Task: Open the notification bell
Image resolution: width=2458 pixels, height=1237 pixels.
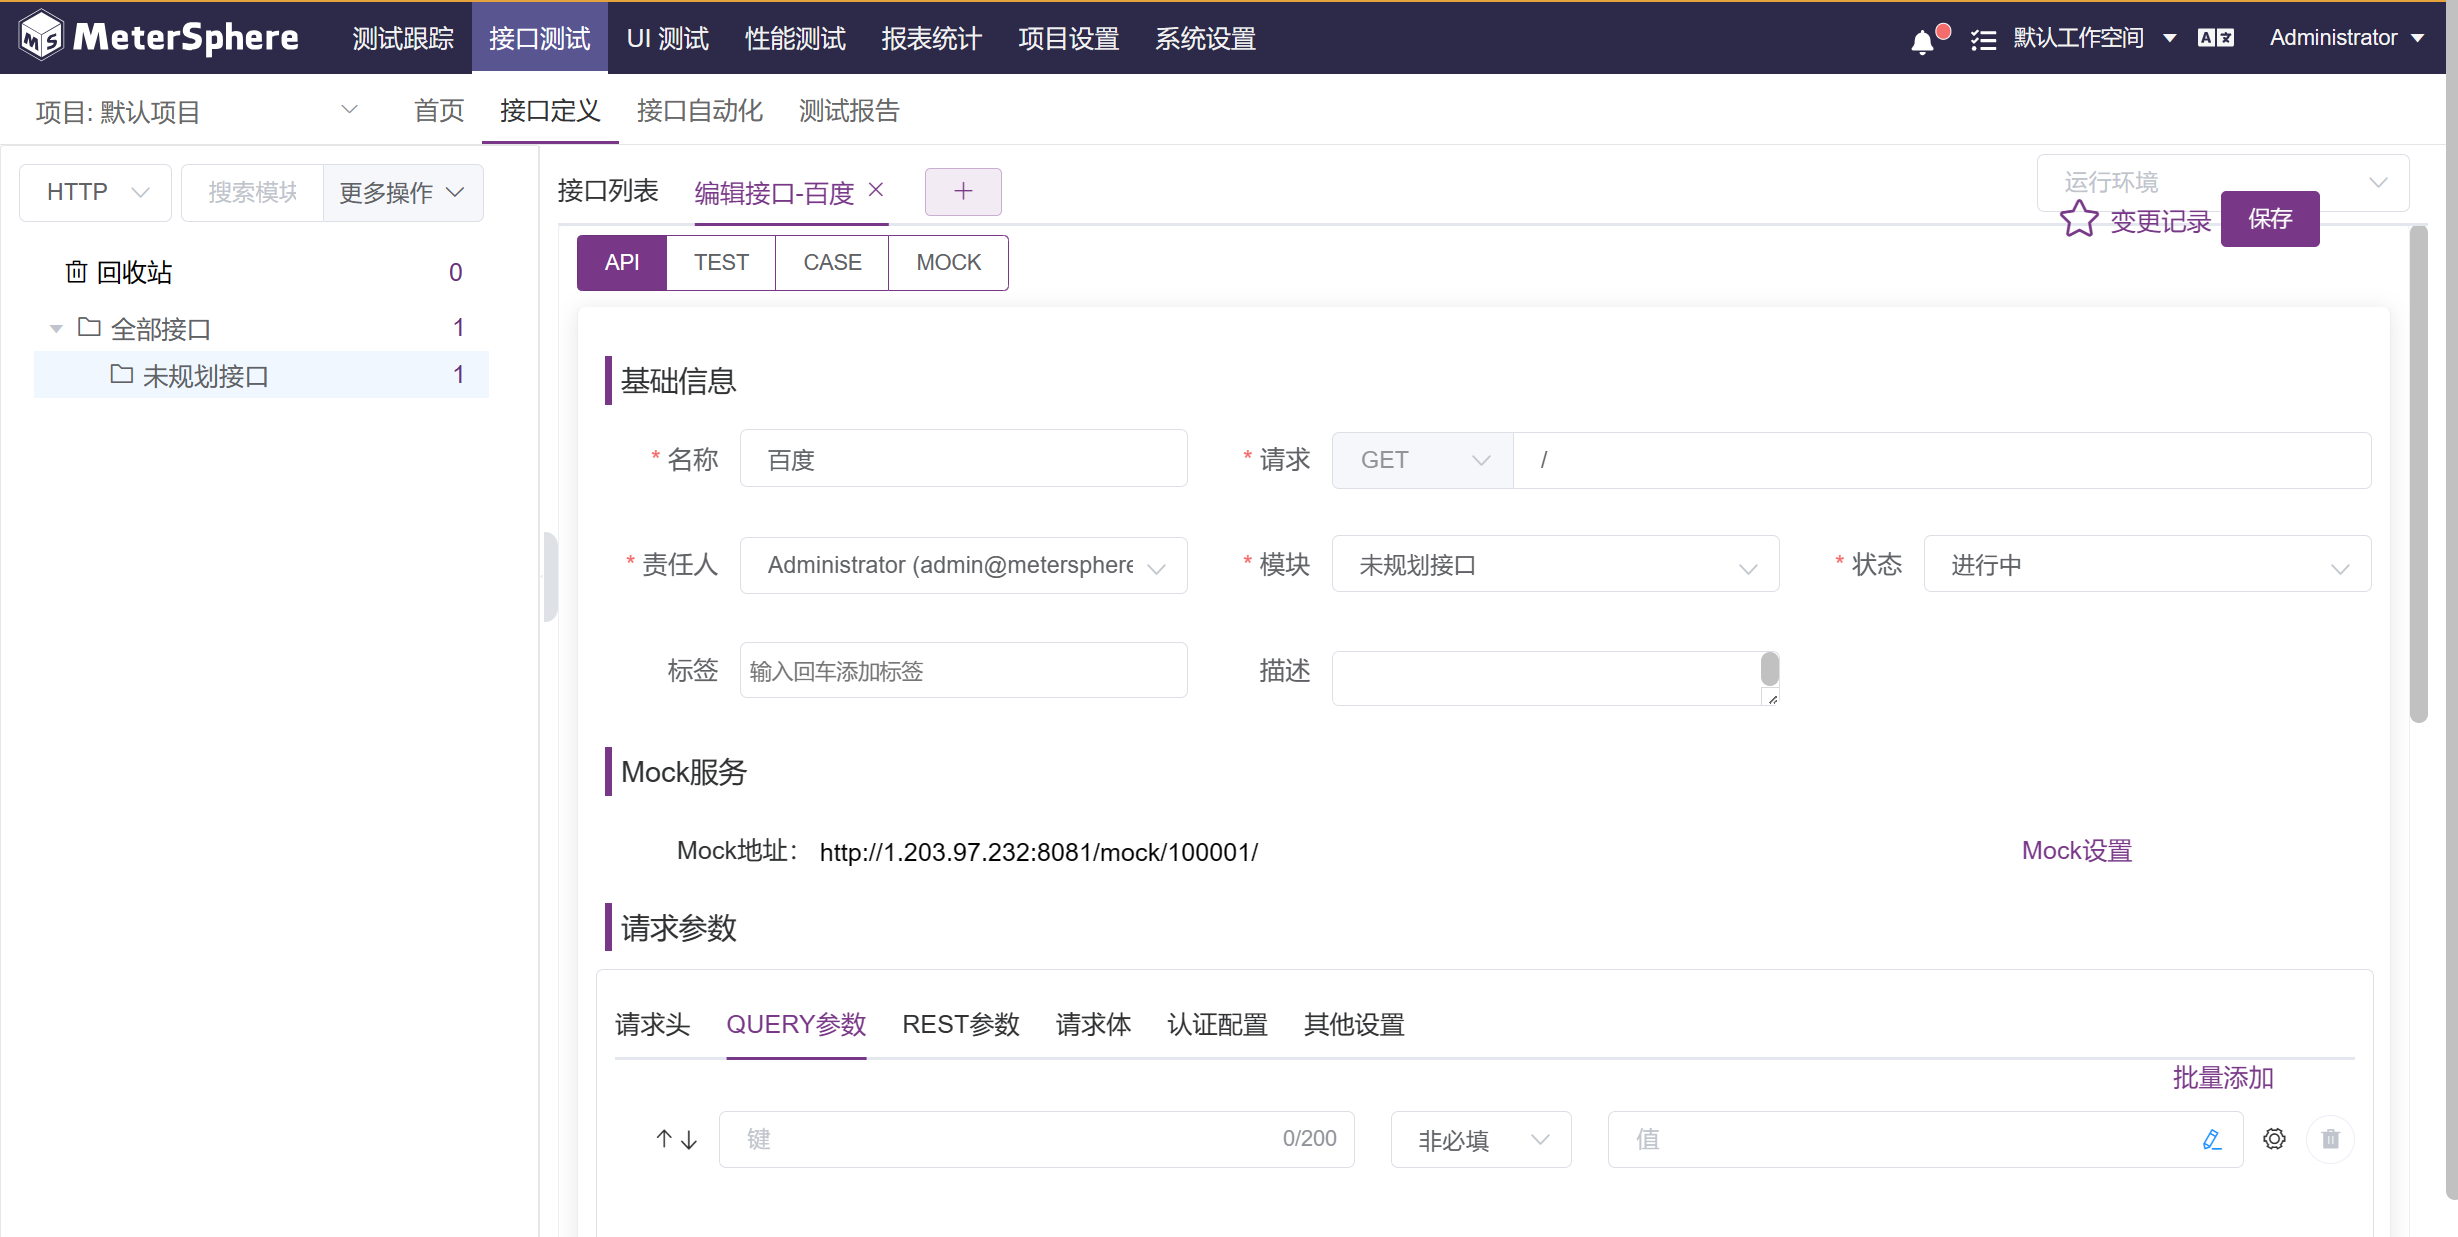Action: (1922, 41)
